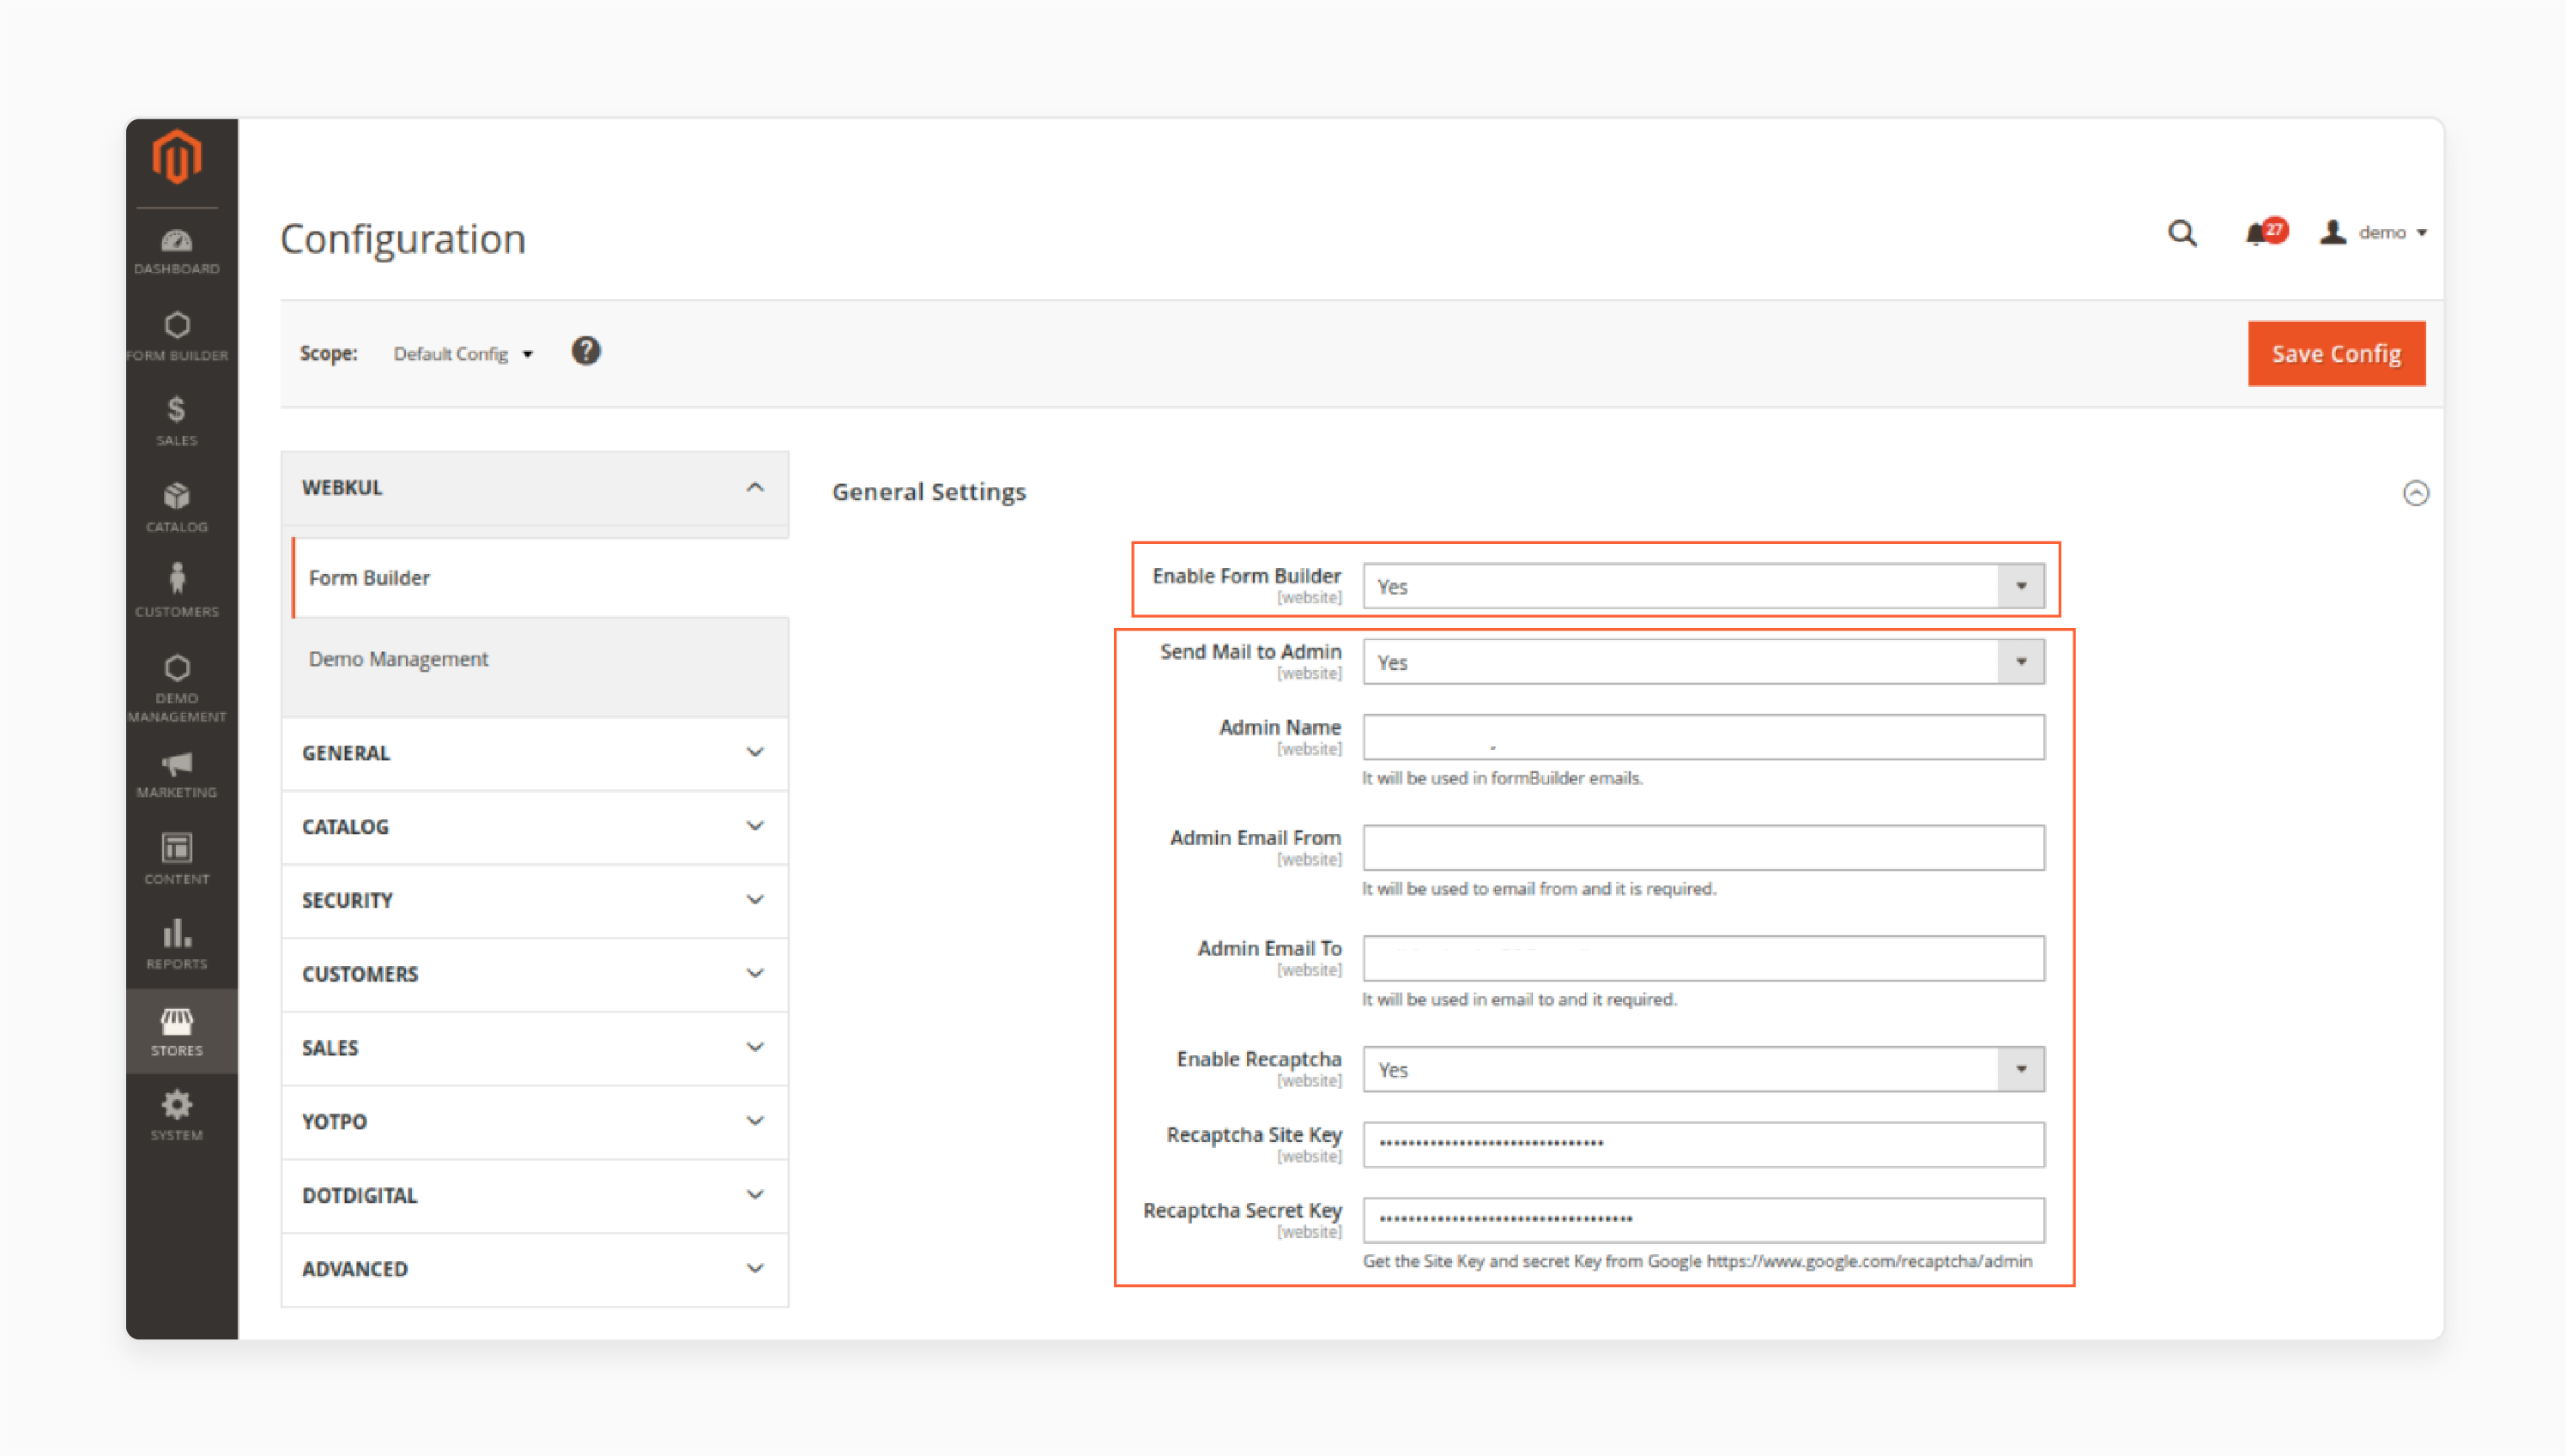Click Save Config button

pos(2337,353)
